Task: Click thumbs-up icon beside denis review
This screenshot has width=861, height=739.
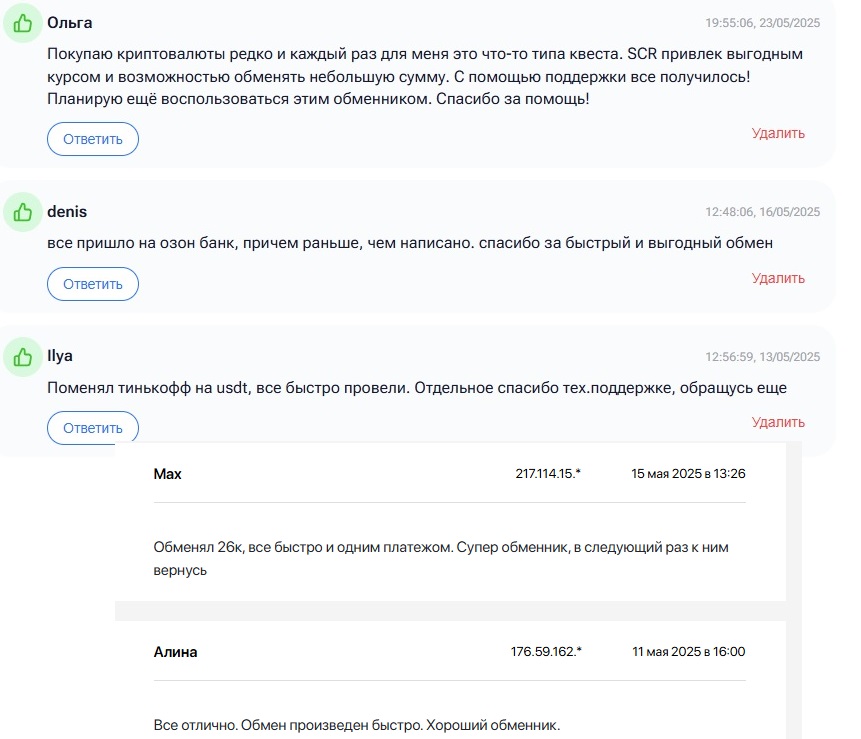Action: tap(23, 212)
